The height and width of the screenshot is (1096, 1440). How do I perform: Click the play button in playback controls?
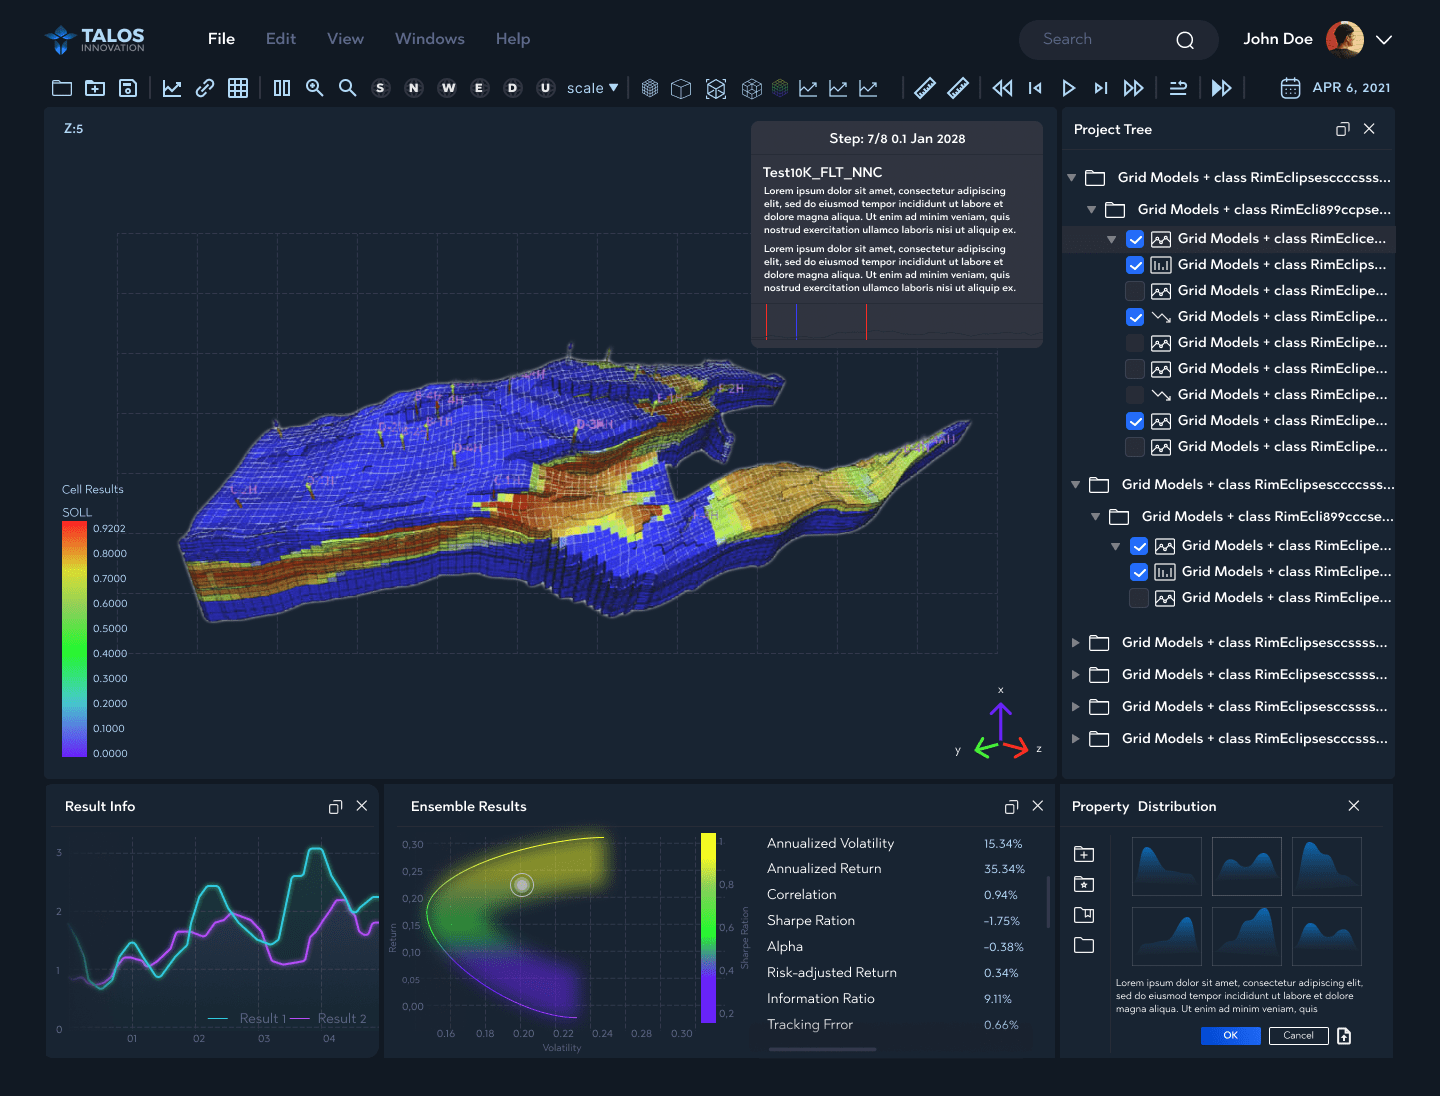[x=1068, y=88]
